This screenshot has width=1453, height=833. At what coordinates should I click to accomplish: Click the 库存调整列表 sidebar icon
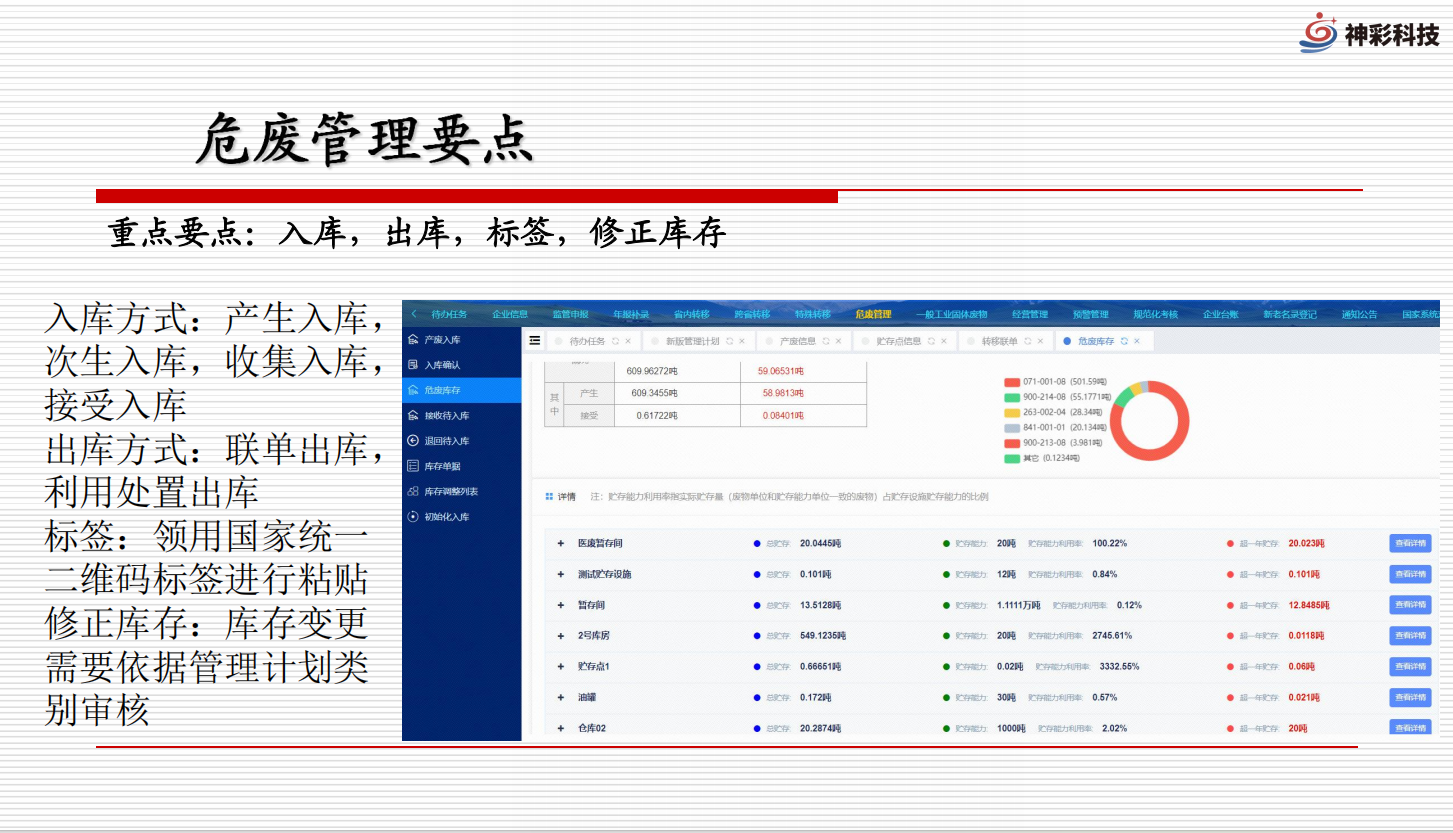[413, 492]
